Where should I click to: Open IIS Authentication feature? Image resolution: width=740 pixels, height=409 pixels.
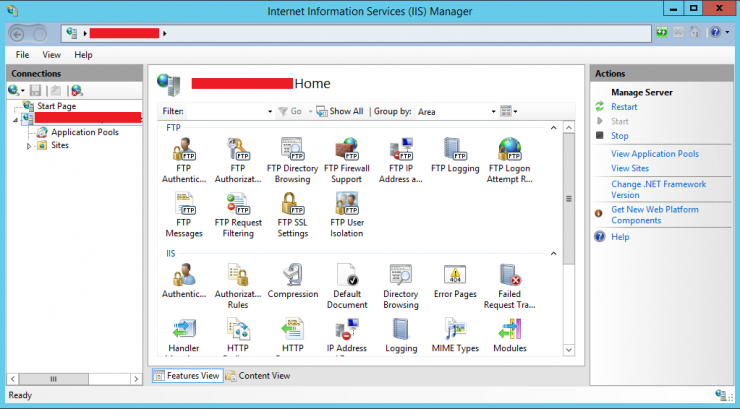coord(184,281)
